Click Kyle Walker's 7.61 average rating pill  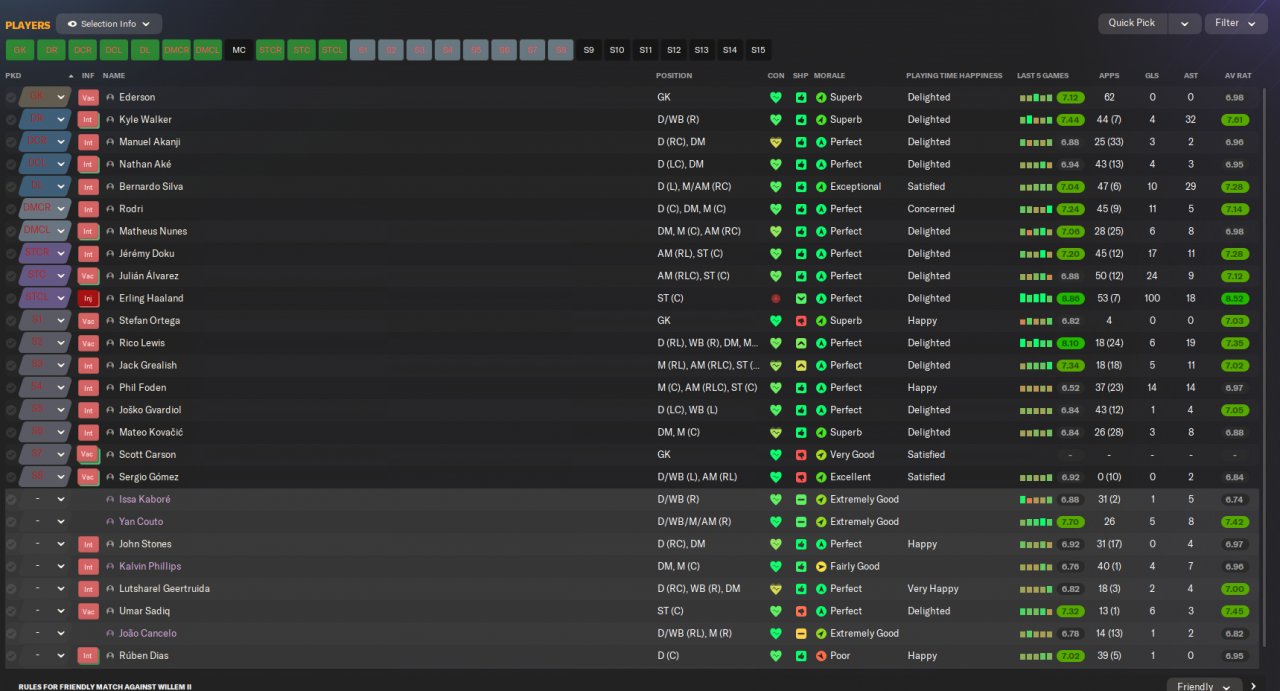pyautogui.click(x=1235, y=120)
